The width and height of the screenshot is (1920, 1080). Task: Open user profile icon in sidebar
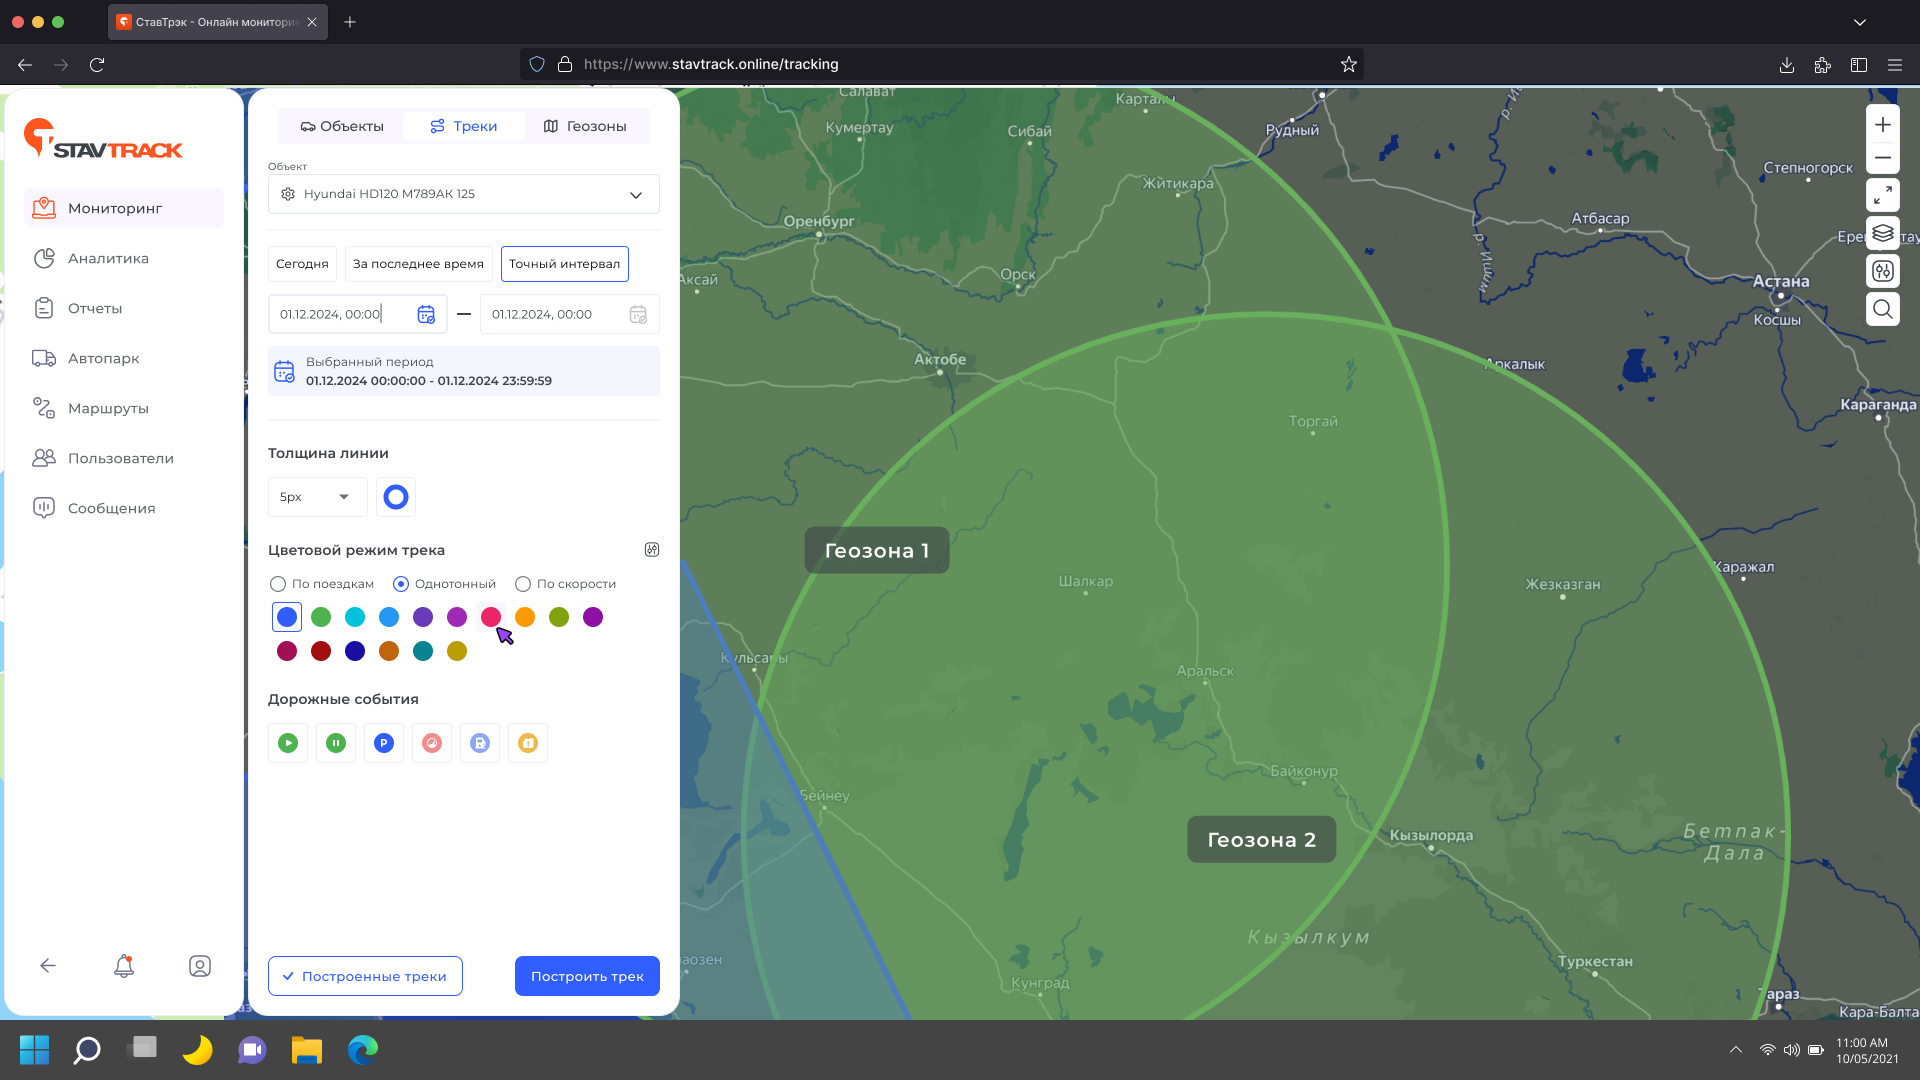[200, 966]
